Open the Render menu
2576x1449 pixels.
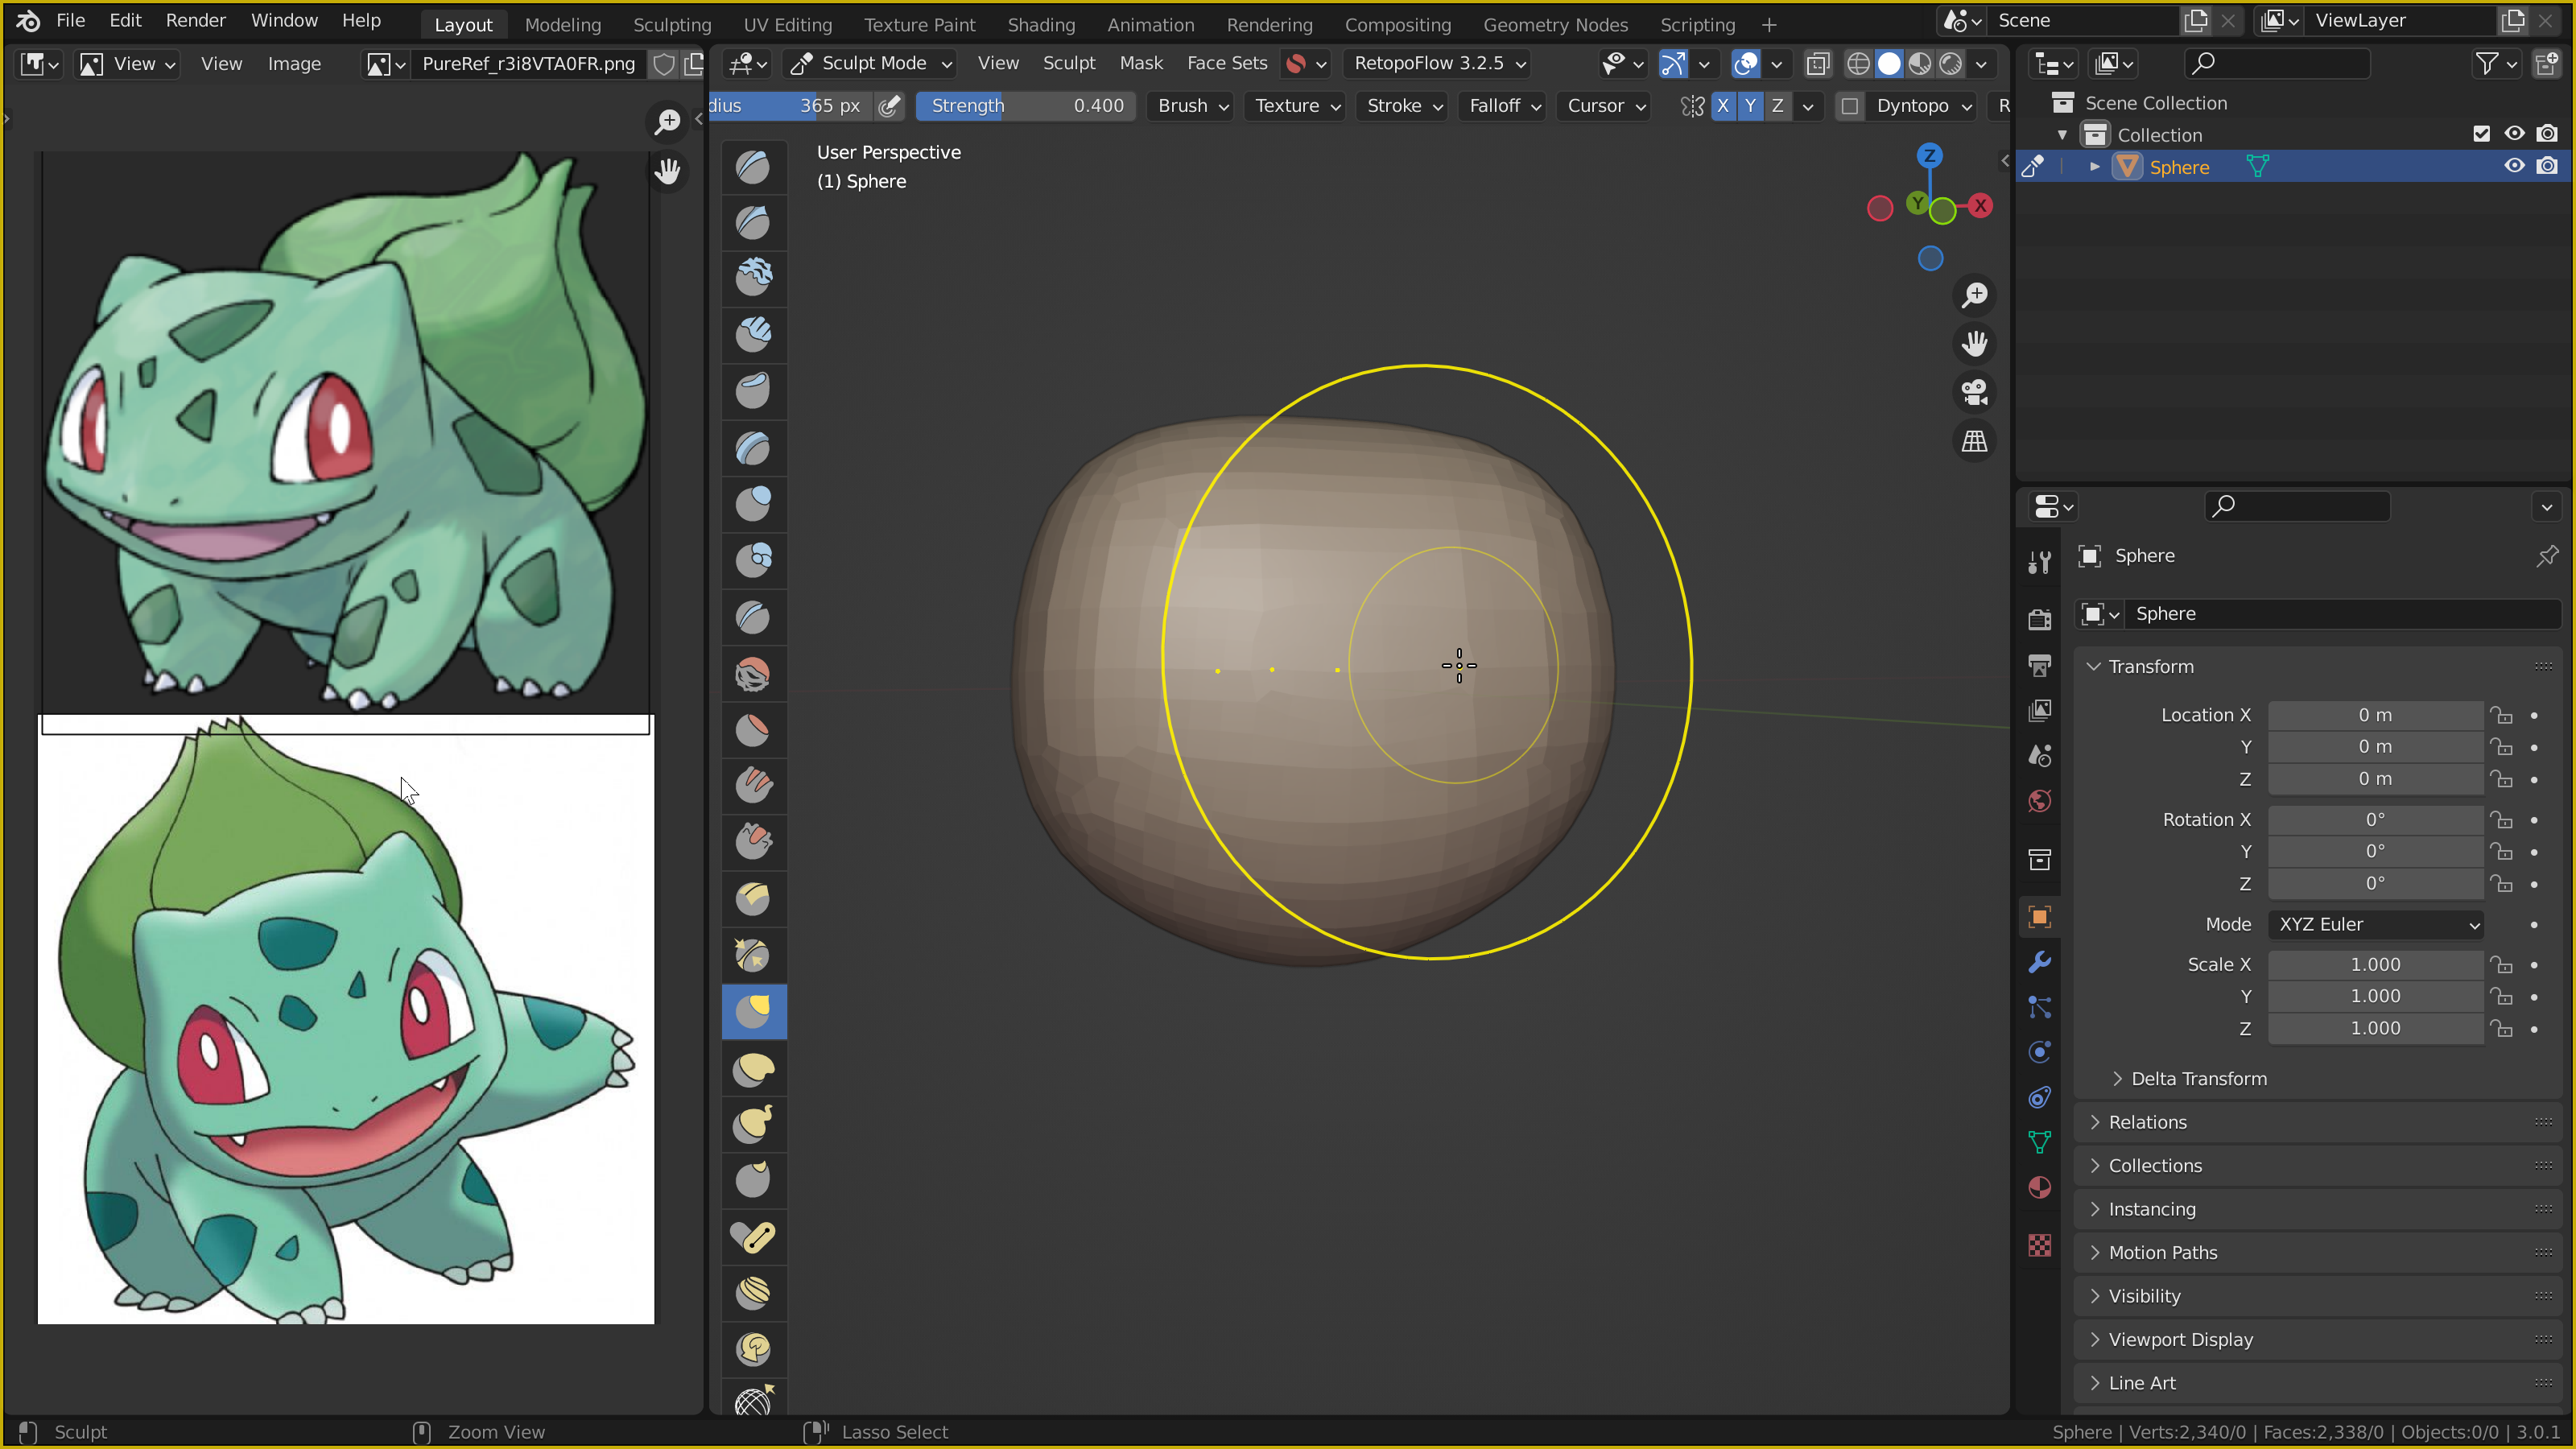(x=195, y=20)
